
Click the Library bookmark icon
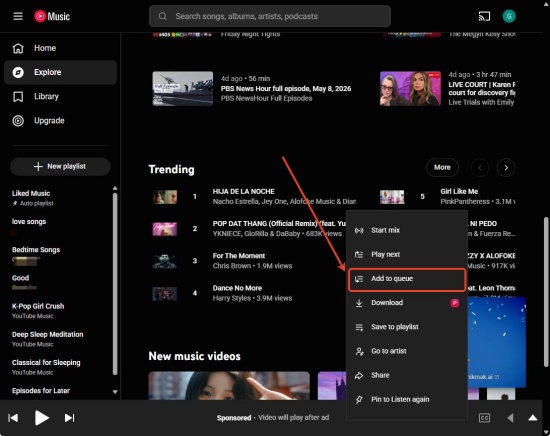point(18,96)
